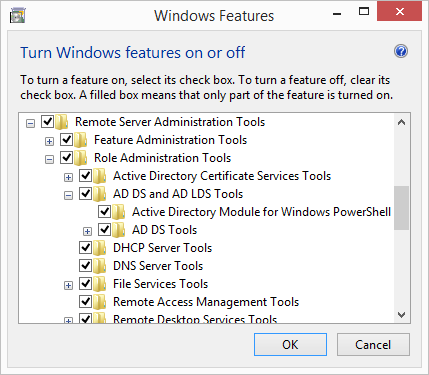Uncheck Remote Server Administration Tools checkbox

click(47, 121)
